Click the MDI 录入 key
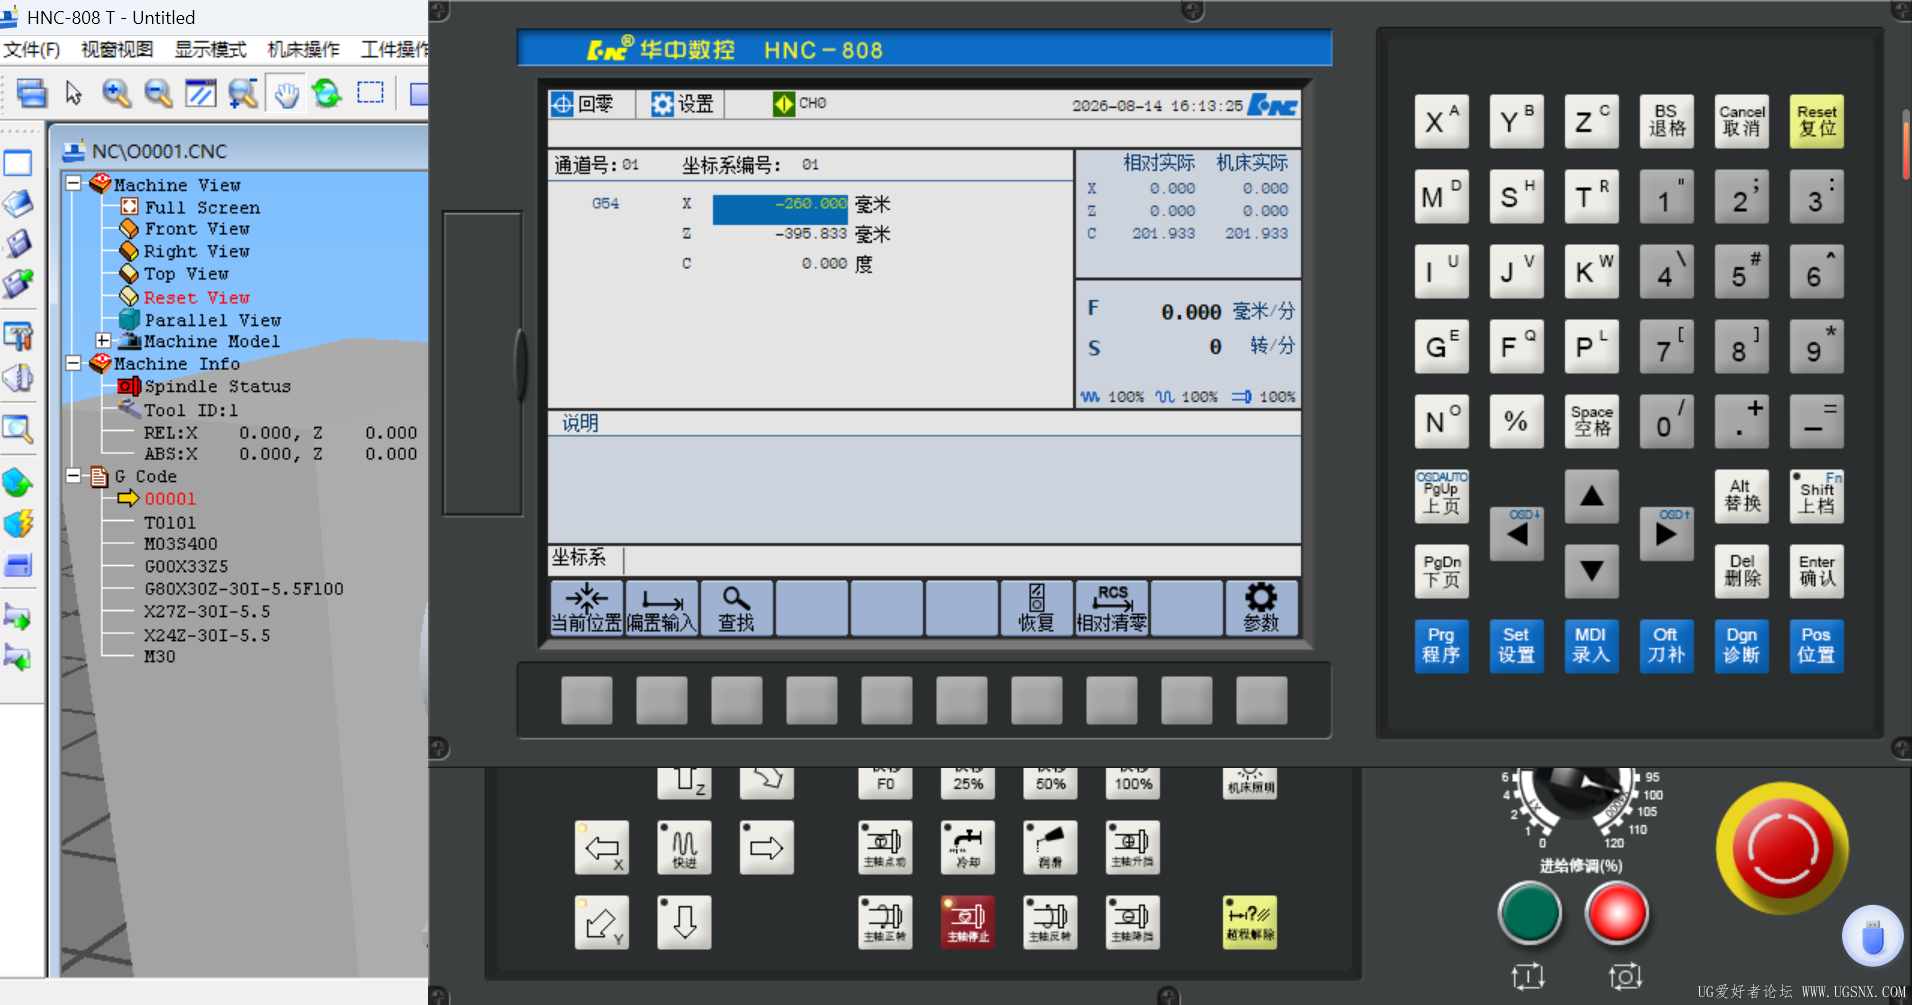1912x1005 pixels. pos(1590,645)
